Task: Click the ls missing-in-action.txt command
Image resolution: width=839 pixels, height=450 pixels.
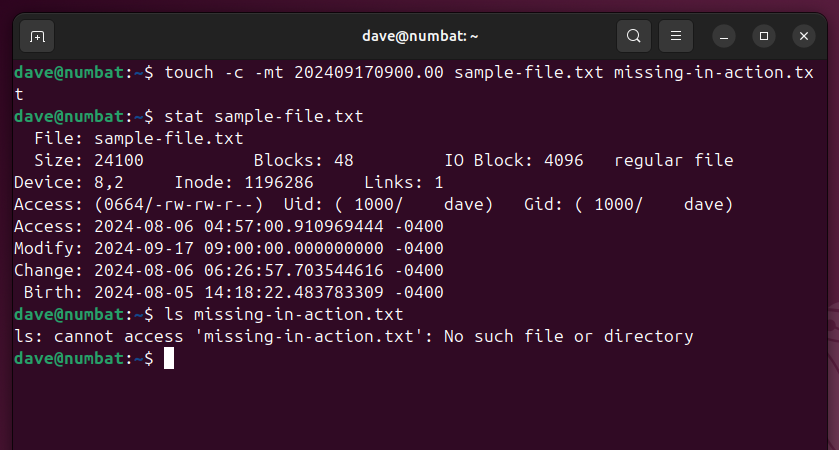Action: (x=284, y=314)
